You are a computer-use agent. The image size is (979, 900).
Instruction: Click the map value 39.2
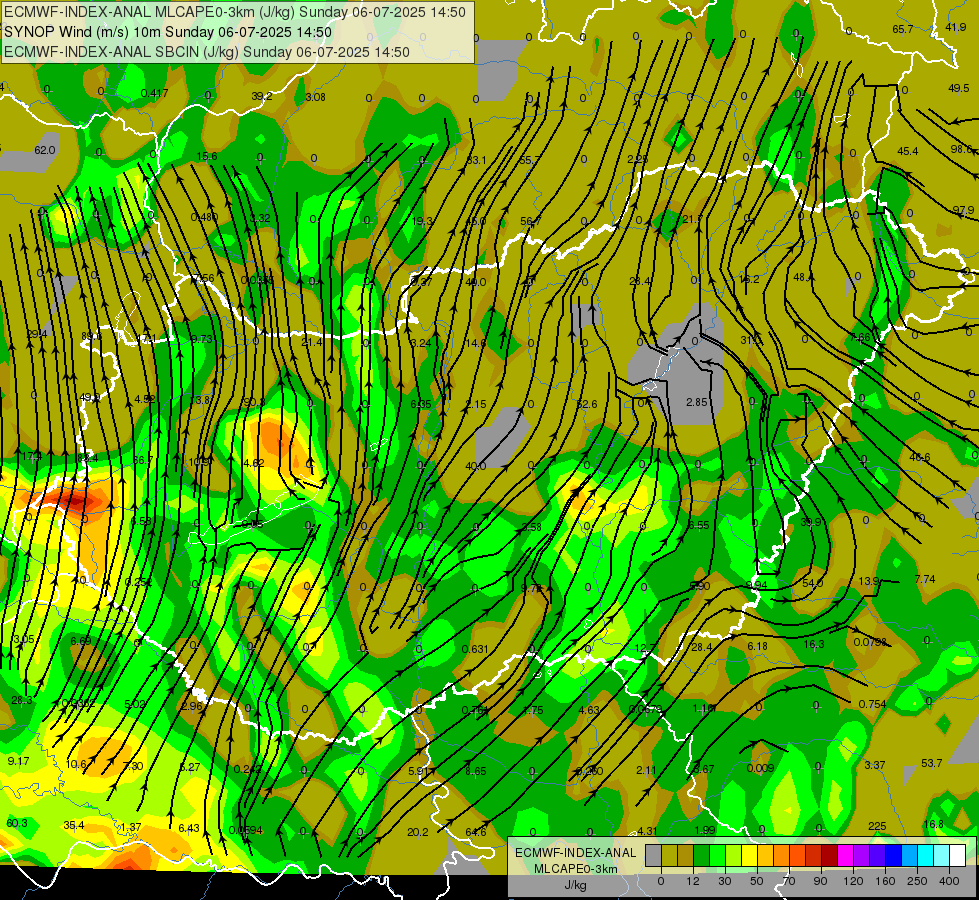point(262,96)
